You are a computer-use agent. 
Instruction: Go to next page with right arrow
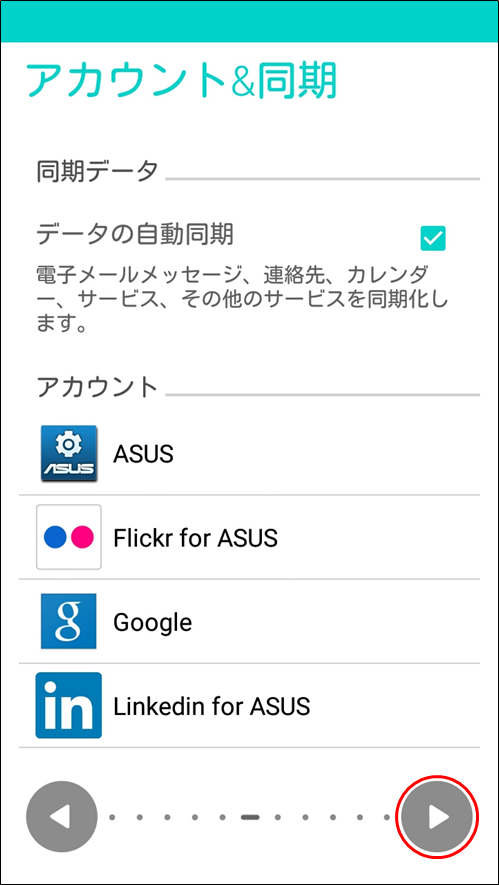(x=437, y=816)
